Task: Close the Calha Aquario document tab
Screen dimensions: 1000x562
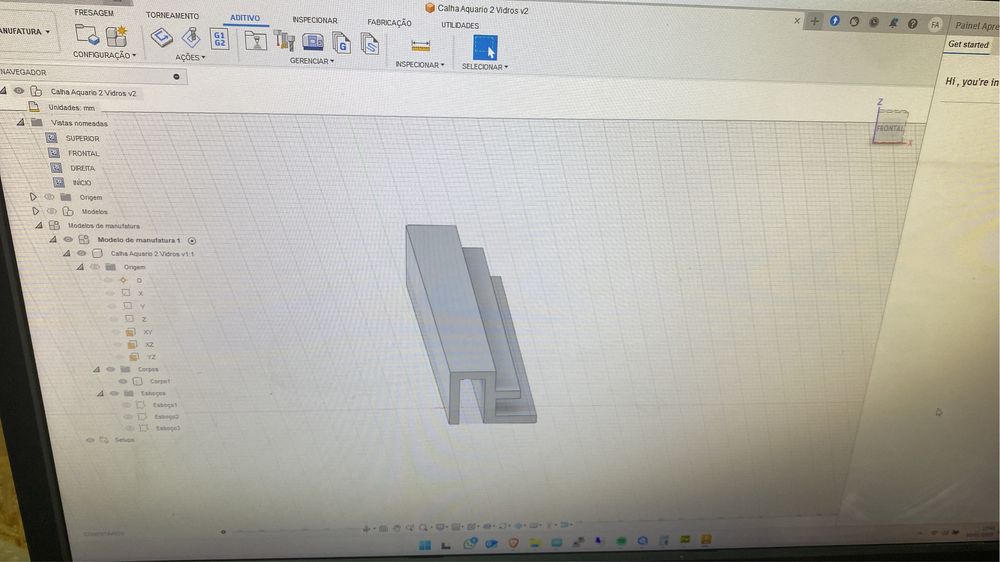Action: [x=797, y=20]
